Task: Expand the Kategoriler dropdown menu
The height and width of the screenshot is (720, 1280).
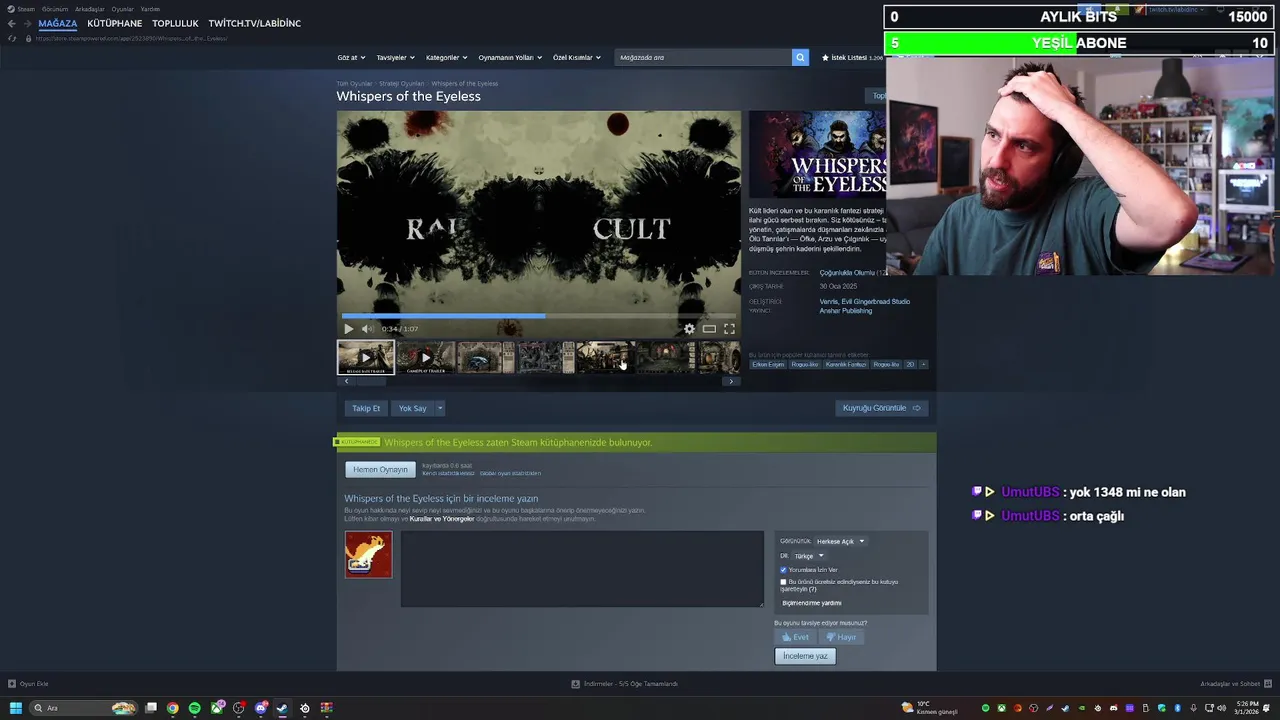Action: coord(446,57)
